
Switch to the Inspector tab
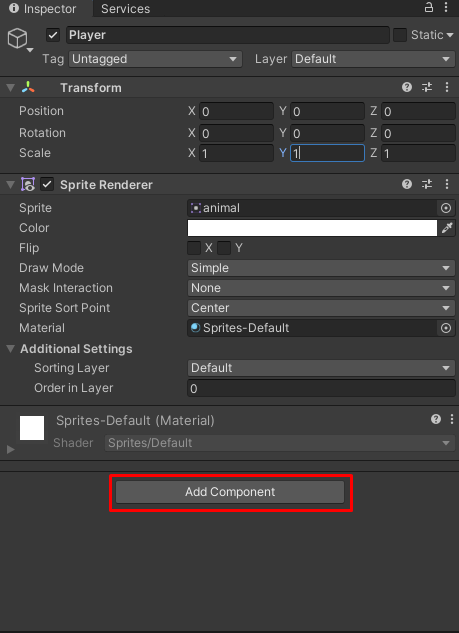tap(46, 8)
